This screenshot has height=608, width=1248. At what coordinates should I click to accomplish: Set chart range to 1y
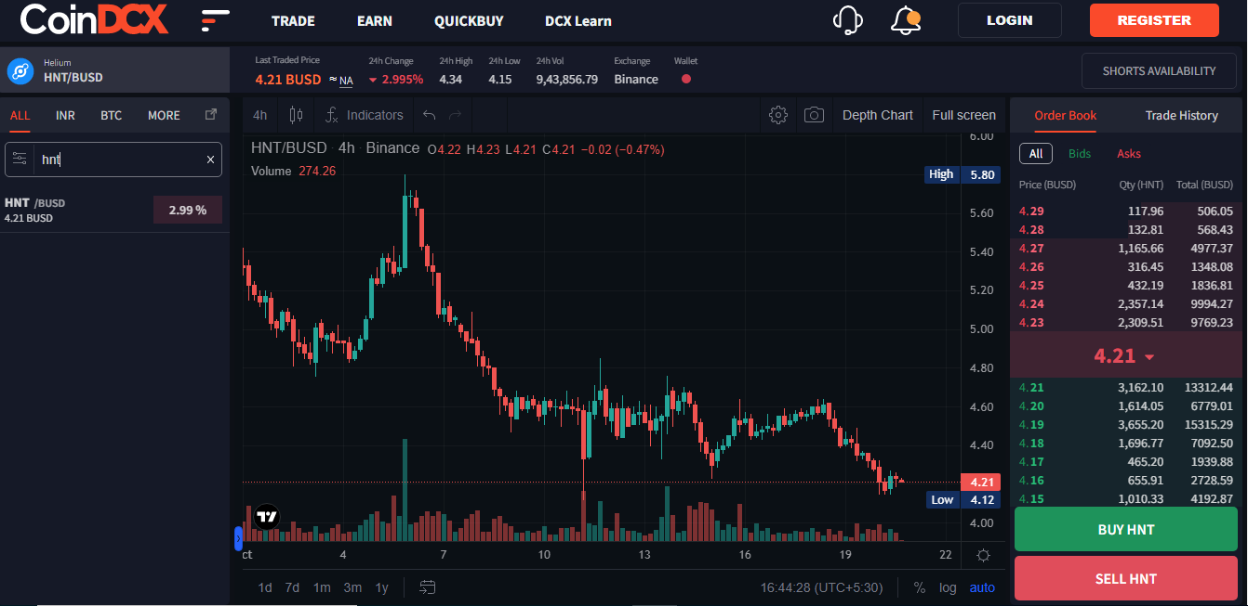pos(381,587)
